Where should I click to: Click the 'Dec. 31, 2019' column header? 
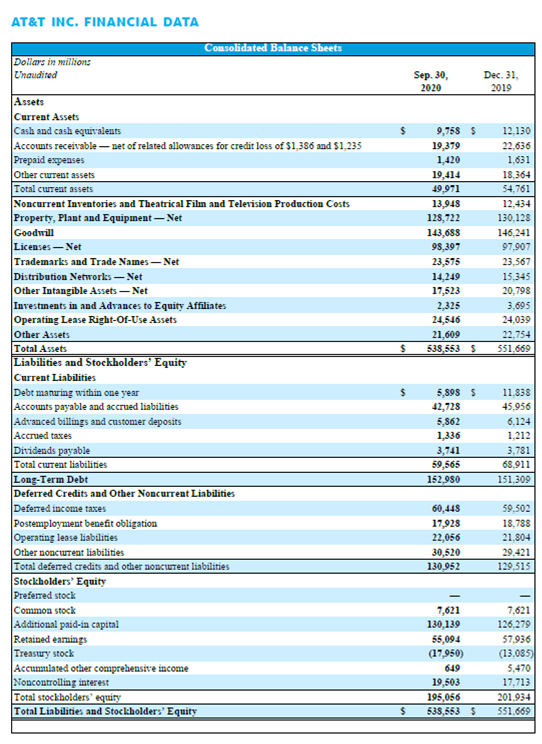coord(501,81)
